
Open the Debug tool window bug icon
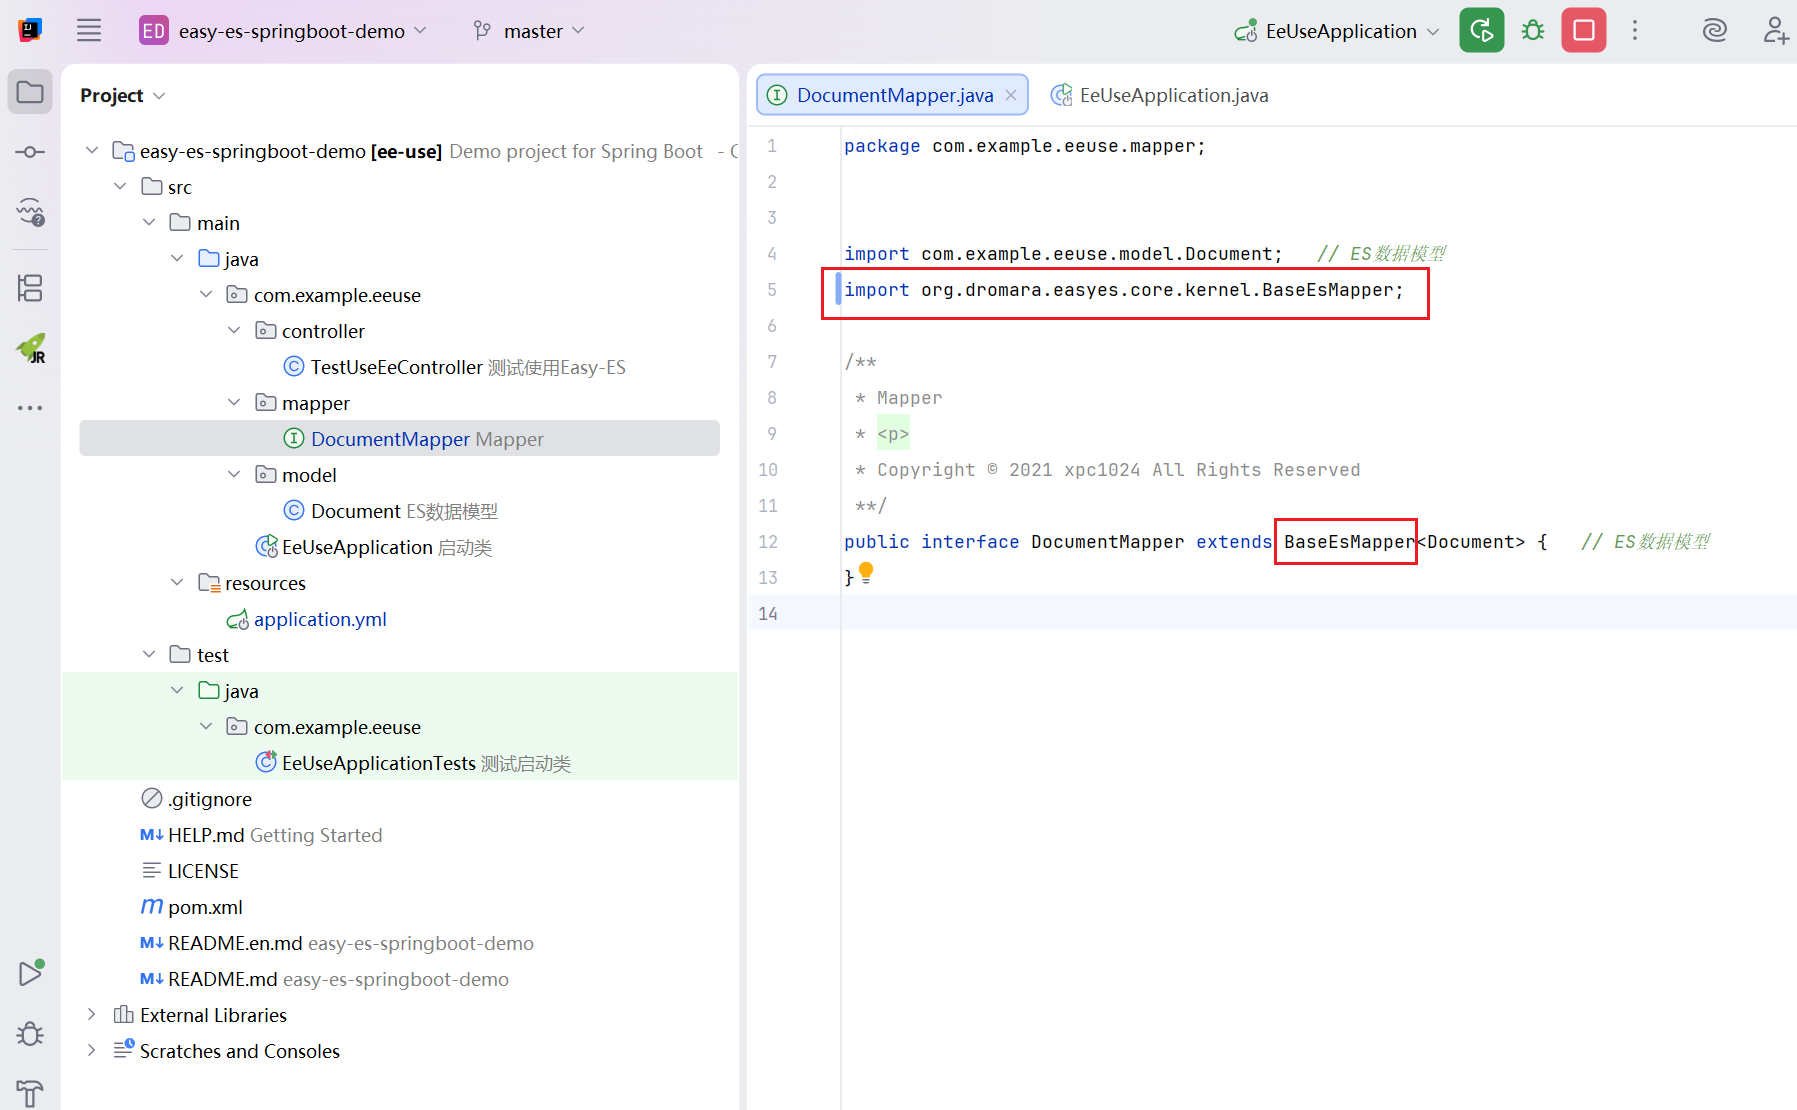[30, 1033]
